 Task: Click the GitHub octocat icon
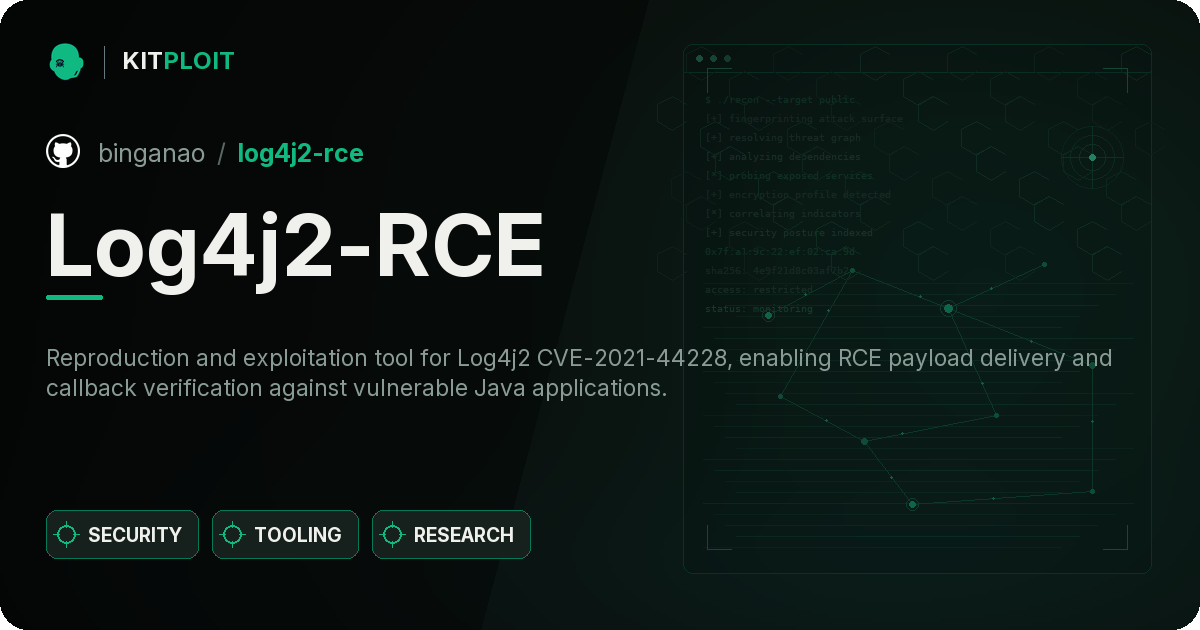63,152
